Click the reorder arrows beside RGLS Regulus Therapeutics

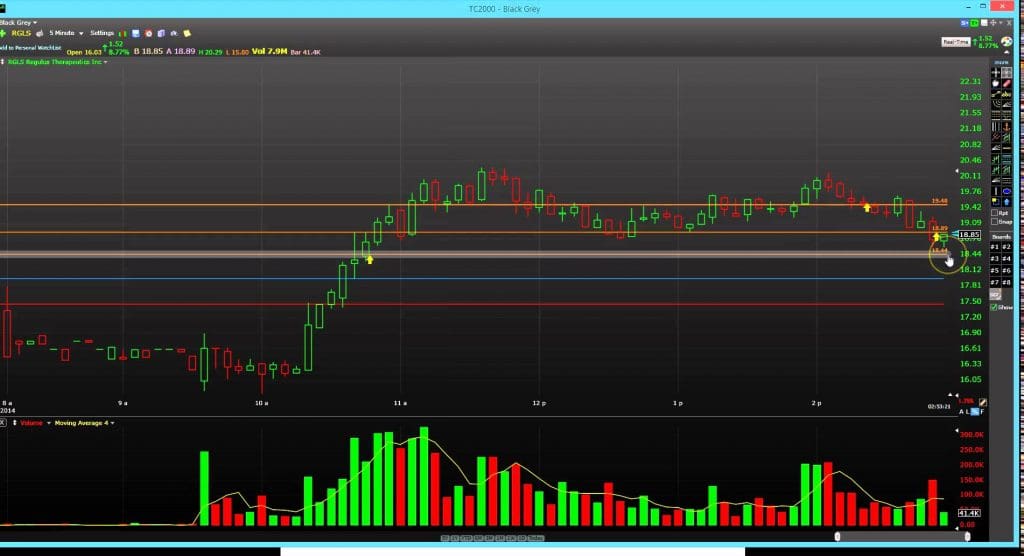point(3,62)
